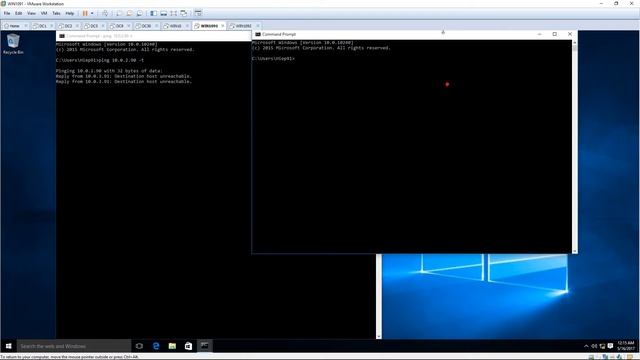The width and height of the screenshot is (640, 360).
Task: Launch Microsoft Edge from the taskbar
Action: 156,346
